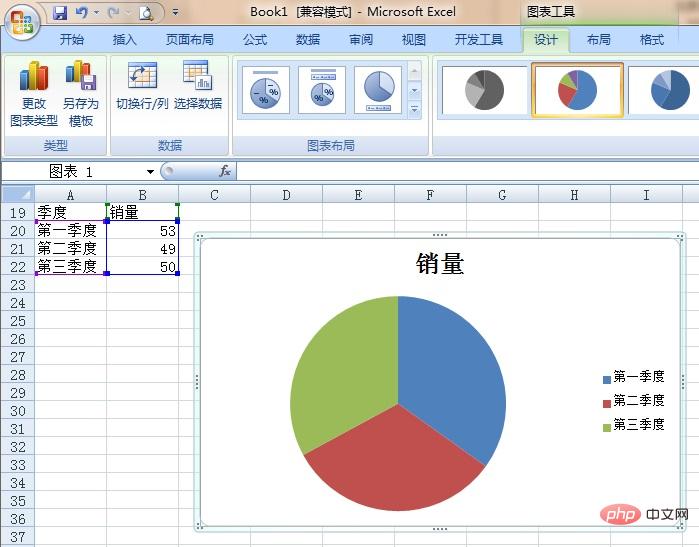Open the undo history dropdown arrow
Screen dimensions: 699x547
click(96, 12)
